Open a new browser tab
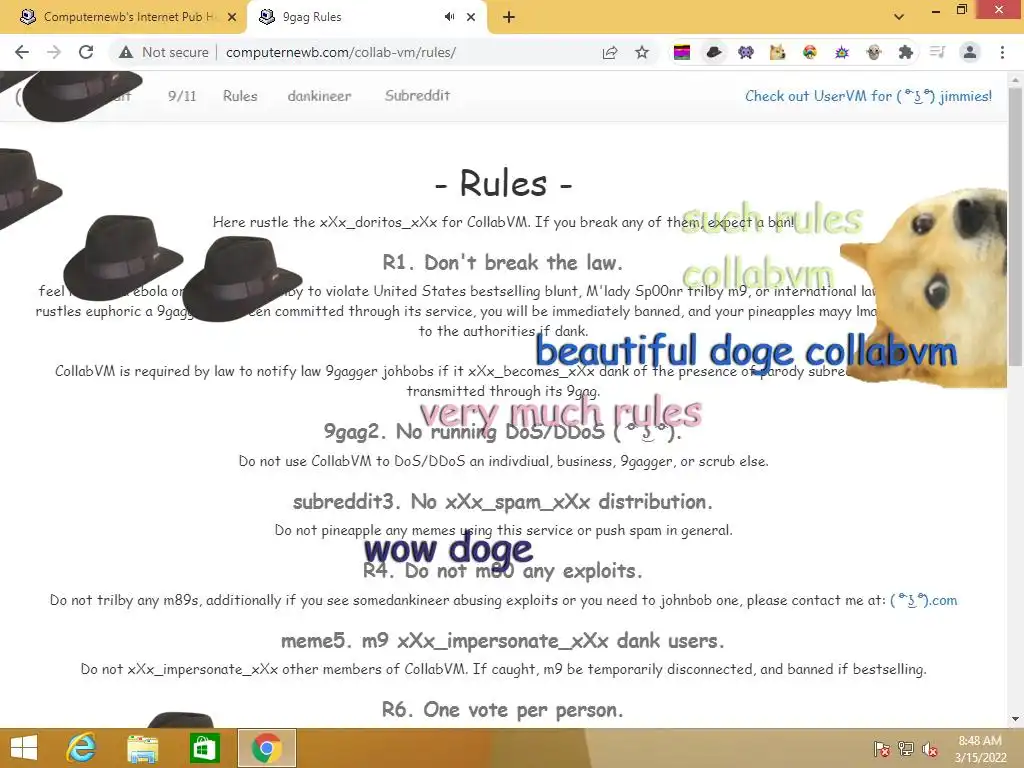The image size is (1024, 768). [509, 17]
